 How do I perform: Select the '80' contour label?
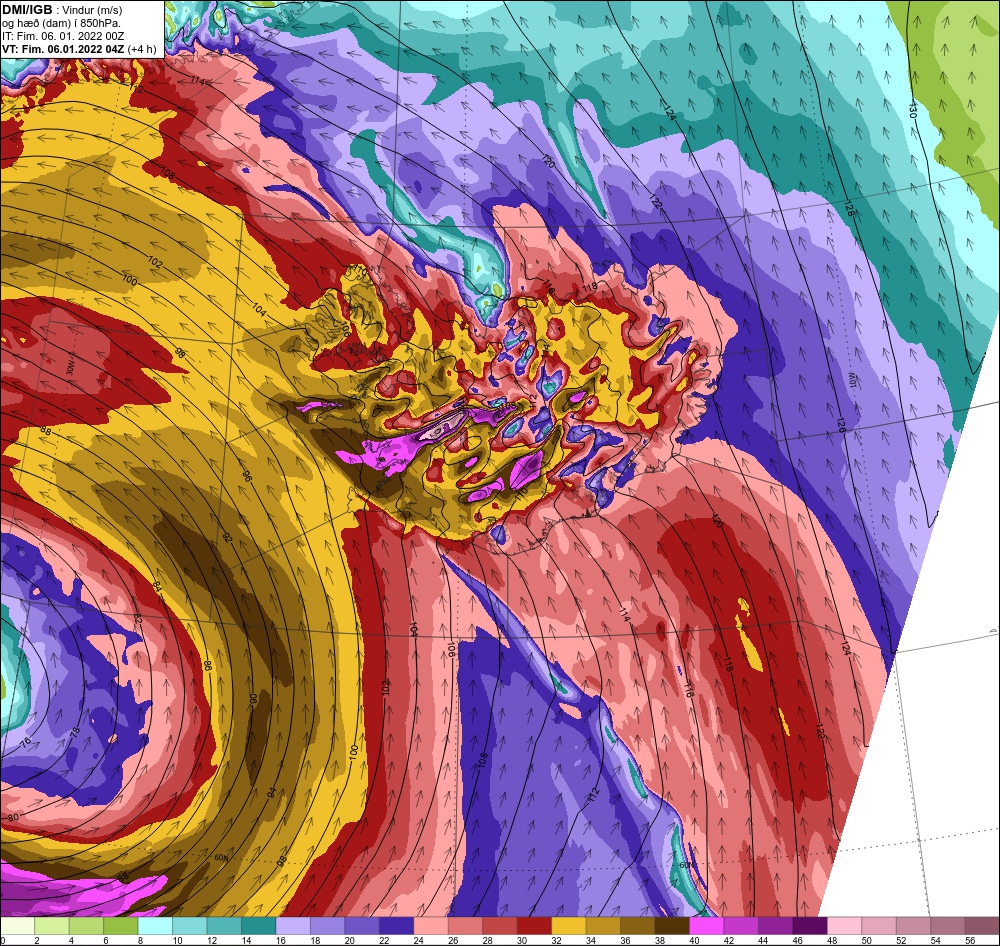(x=13, y=818)
